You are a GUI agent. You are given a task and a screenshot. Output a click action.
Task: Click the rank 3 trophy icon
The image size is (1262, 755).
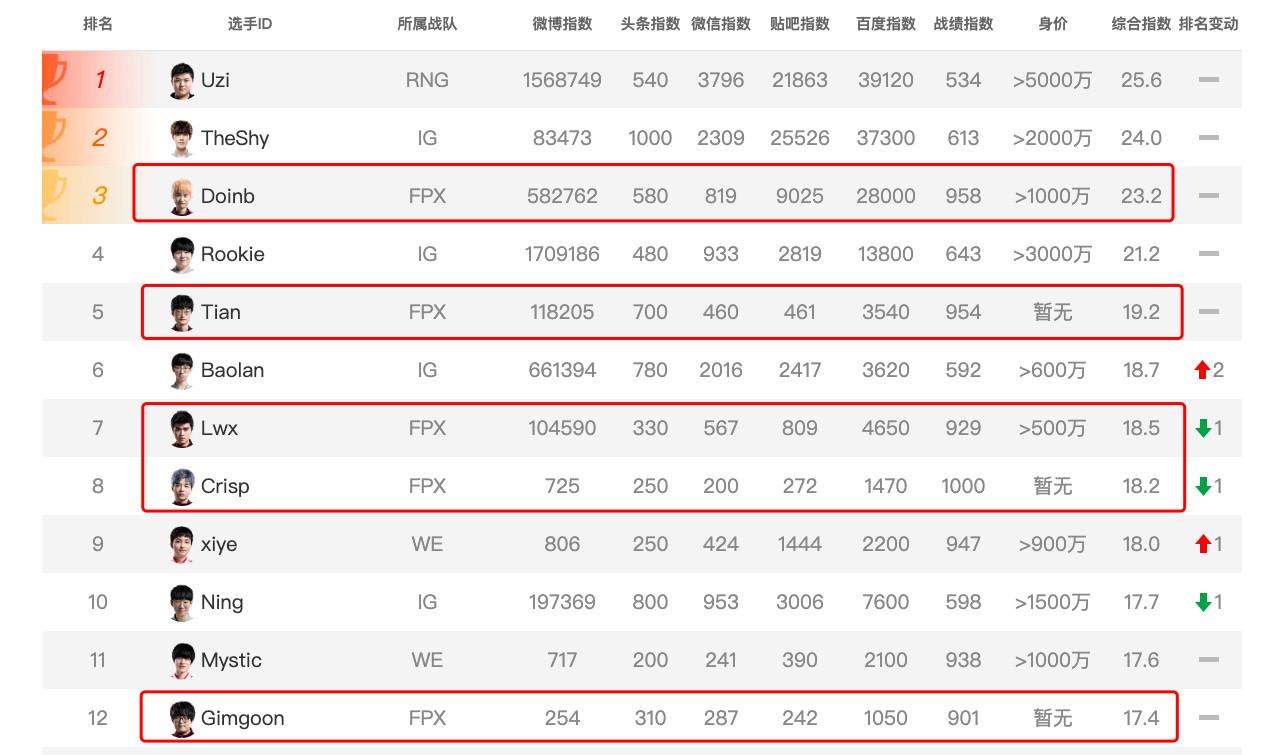[55, 196]
